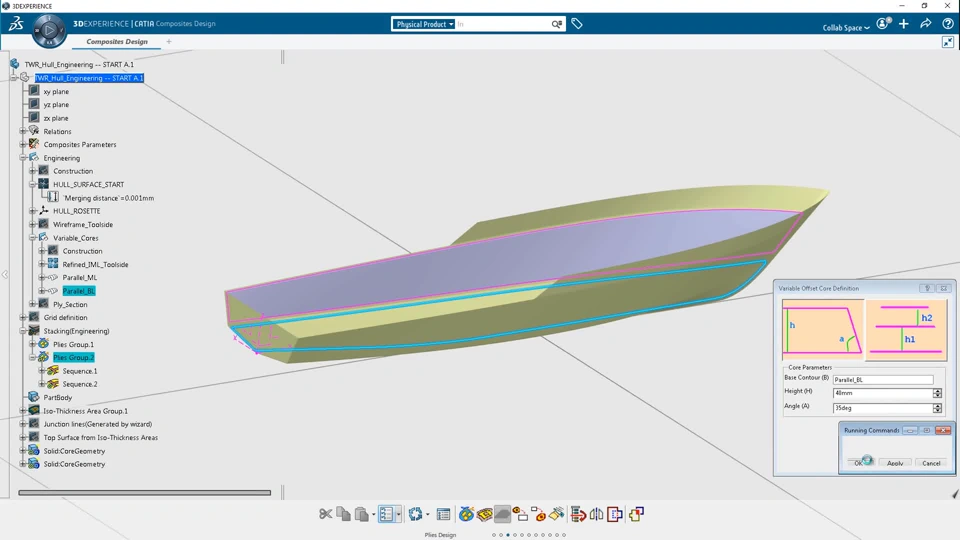Viewport: 960px width, 540px height.
Task: Collapse the Engineering tree node
Action: pos(23,158)
